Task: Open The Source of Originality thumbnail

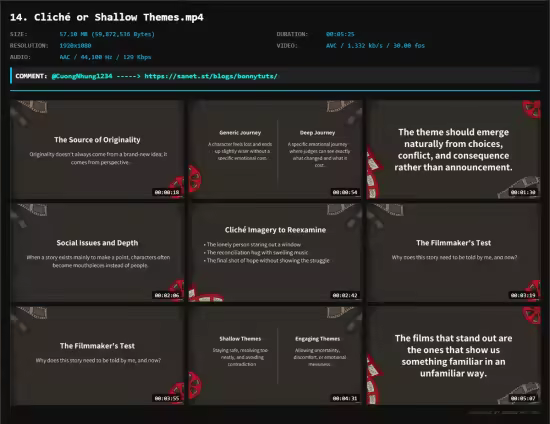Action: [x=97, y=150]
